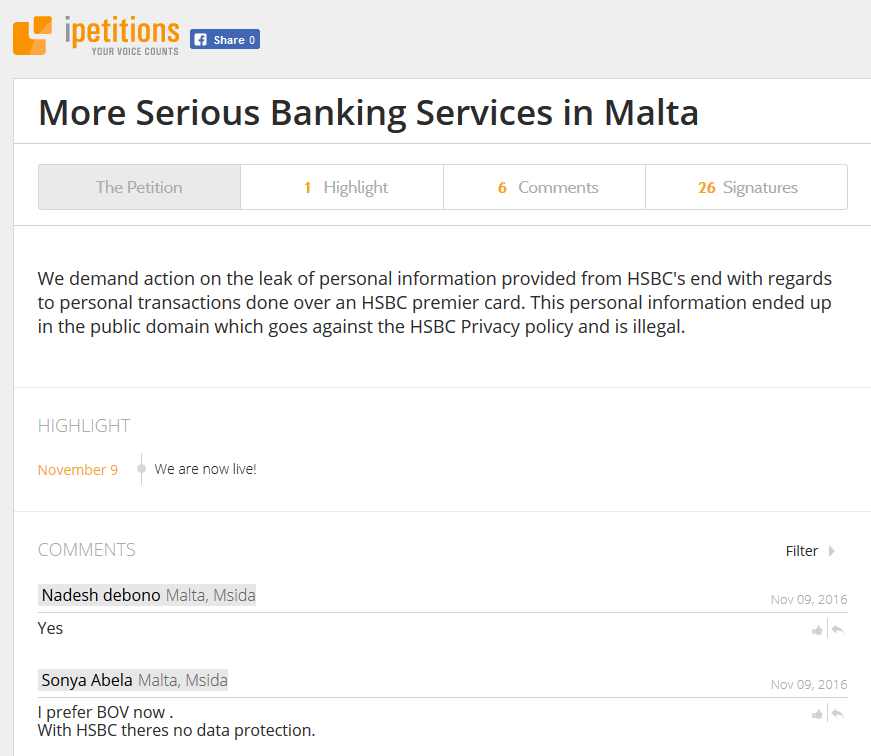Viewport: 871px width, 756px height.
Task: Open Sonya Abela's commenter name
Action: coord(87,680)
